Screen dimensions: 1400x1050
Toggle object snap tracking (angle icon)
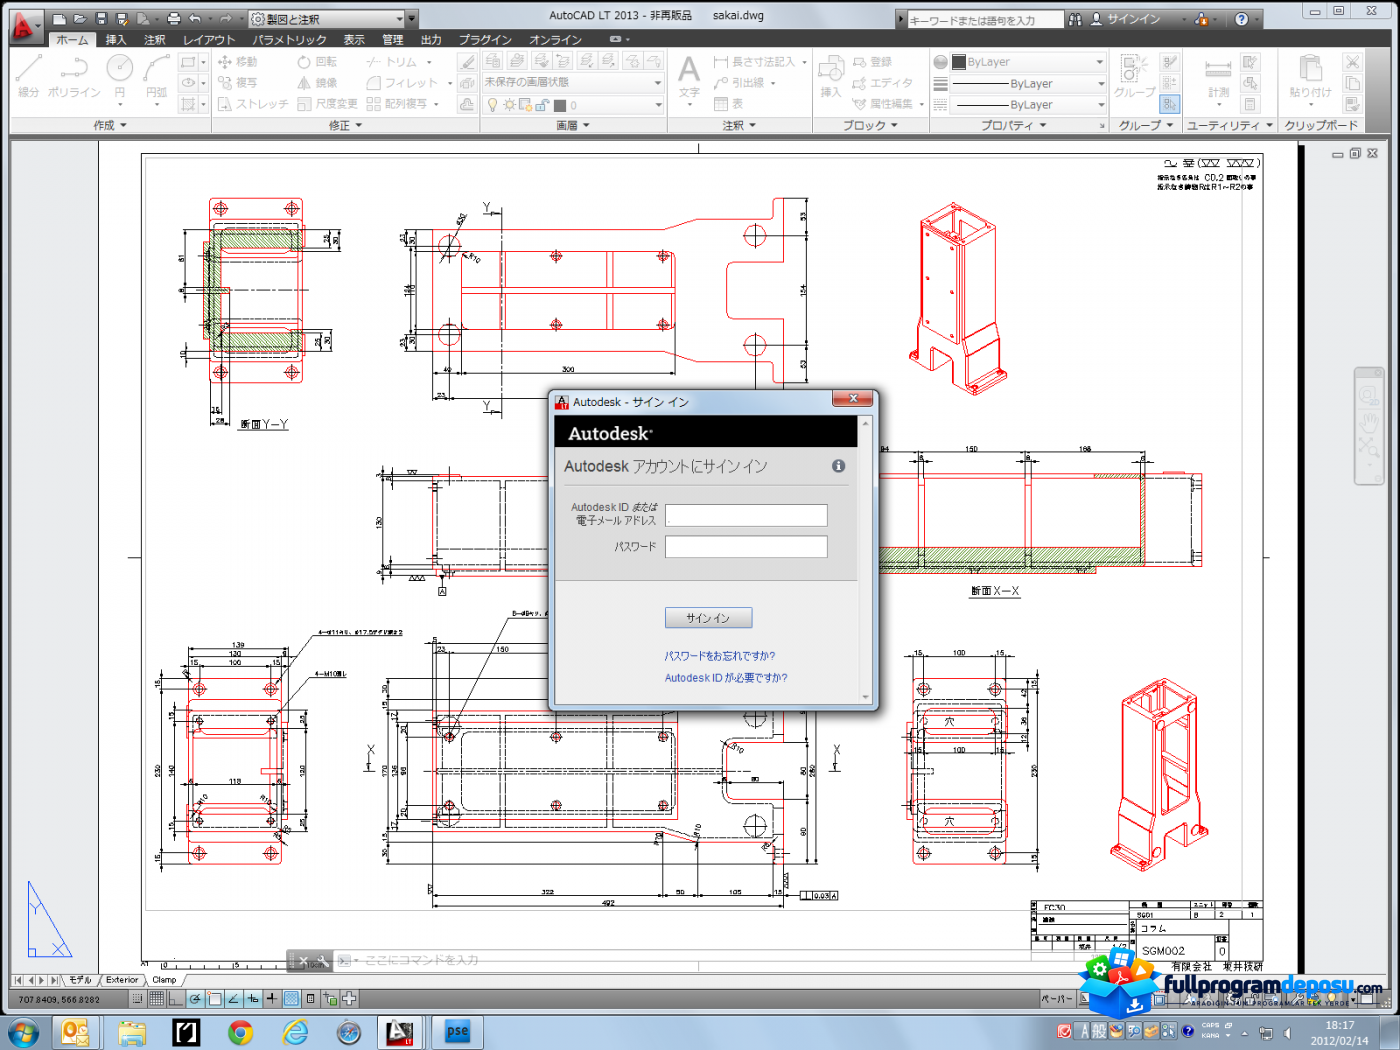tap(234, 998)
